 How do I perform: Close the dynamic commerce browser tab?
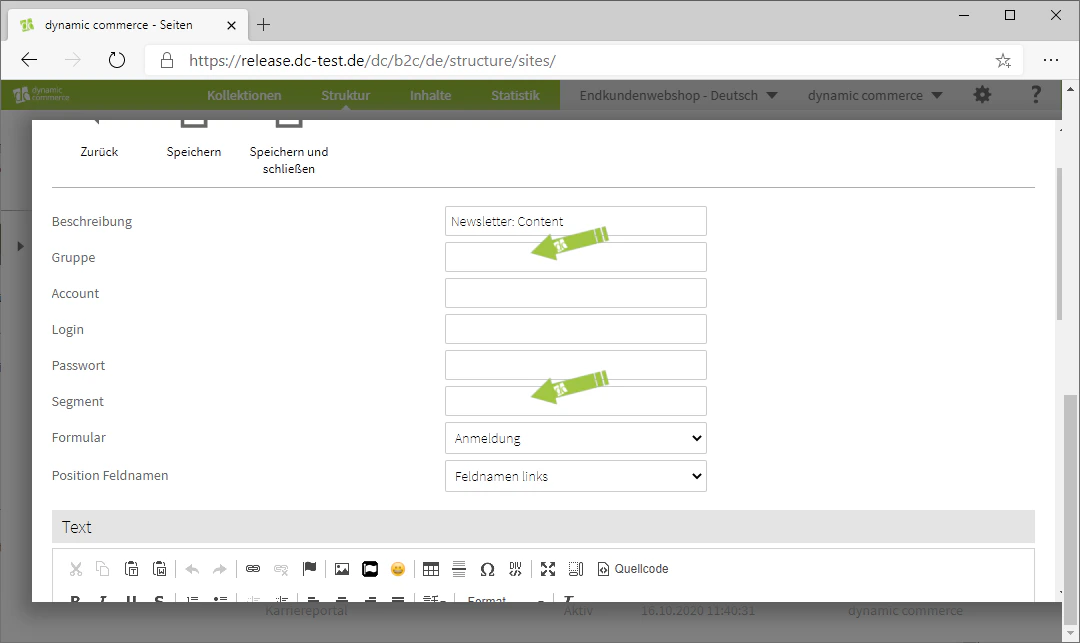coord(231,25)
